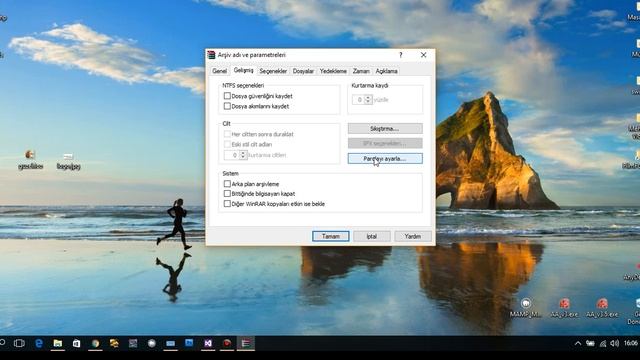Image resolution: width=640 pixels, height=360 pixels.
Task: Open the Yedekleme tab
Action: point(333,71)
